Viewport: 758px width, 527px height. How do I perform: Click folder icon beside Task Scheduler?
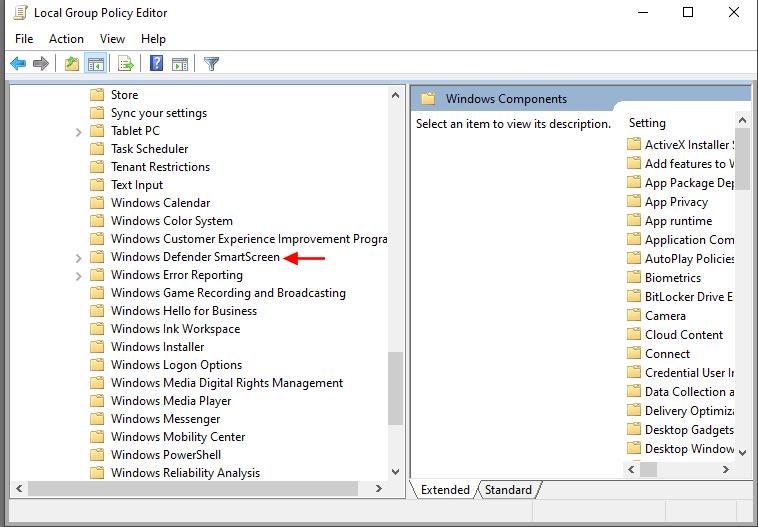click(97, 148)
